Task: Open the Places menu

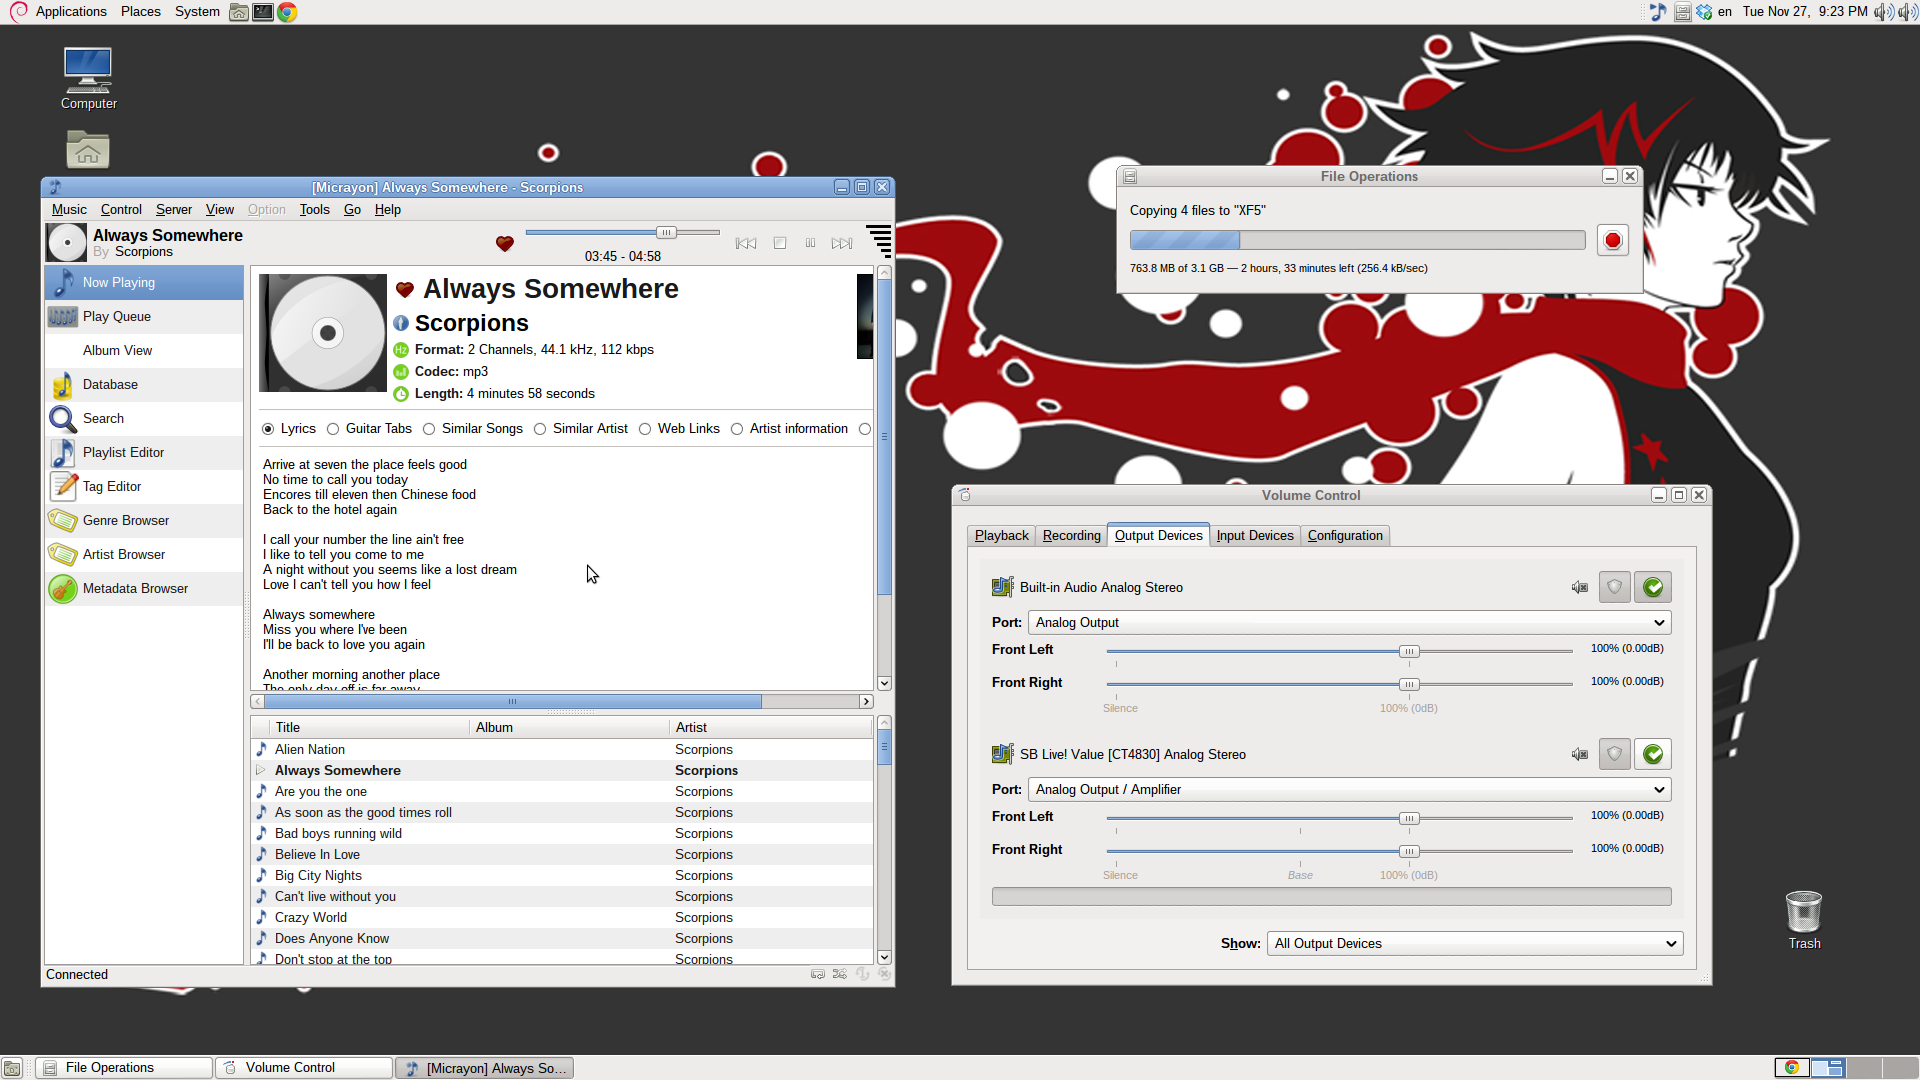Action: [x=141, y=12]
